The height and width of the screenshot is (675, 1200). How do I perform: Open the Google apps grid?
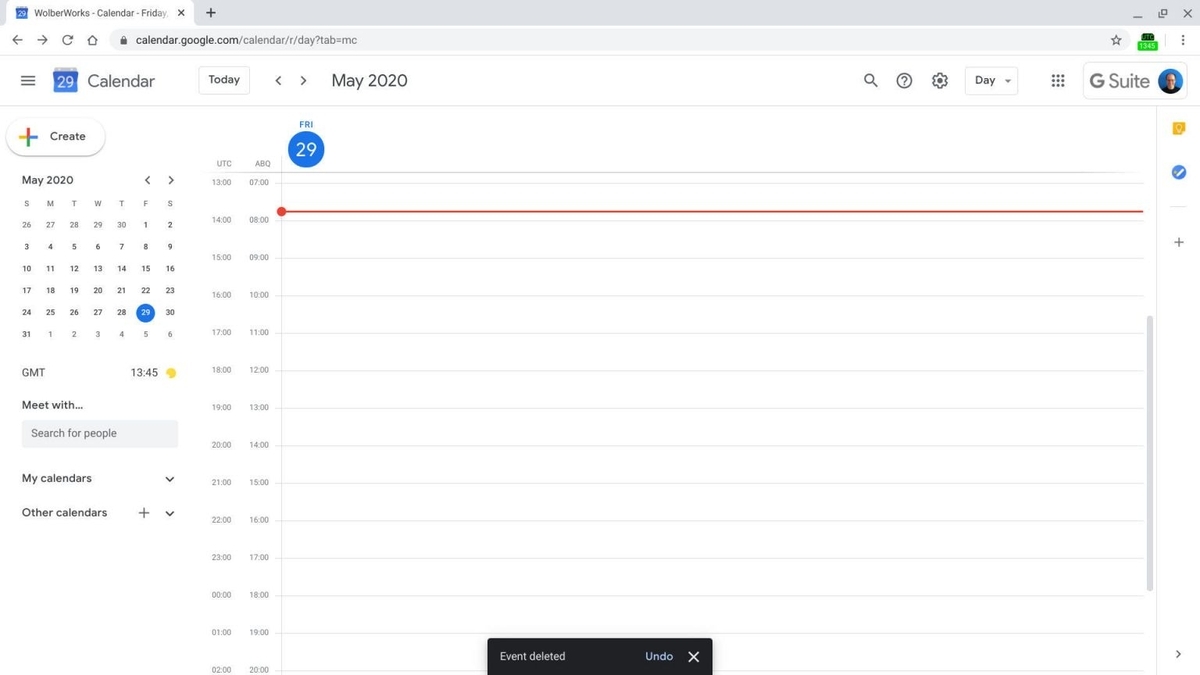[x=1057, y=81]
